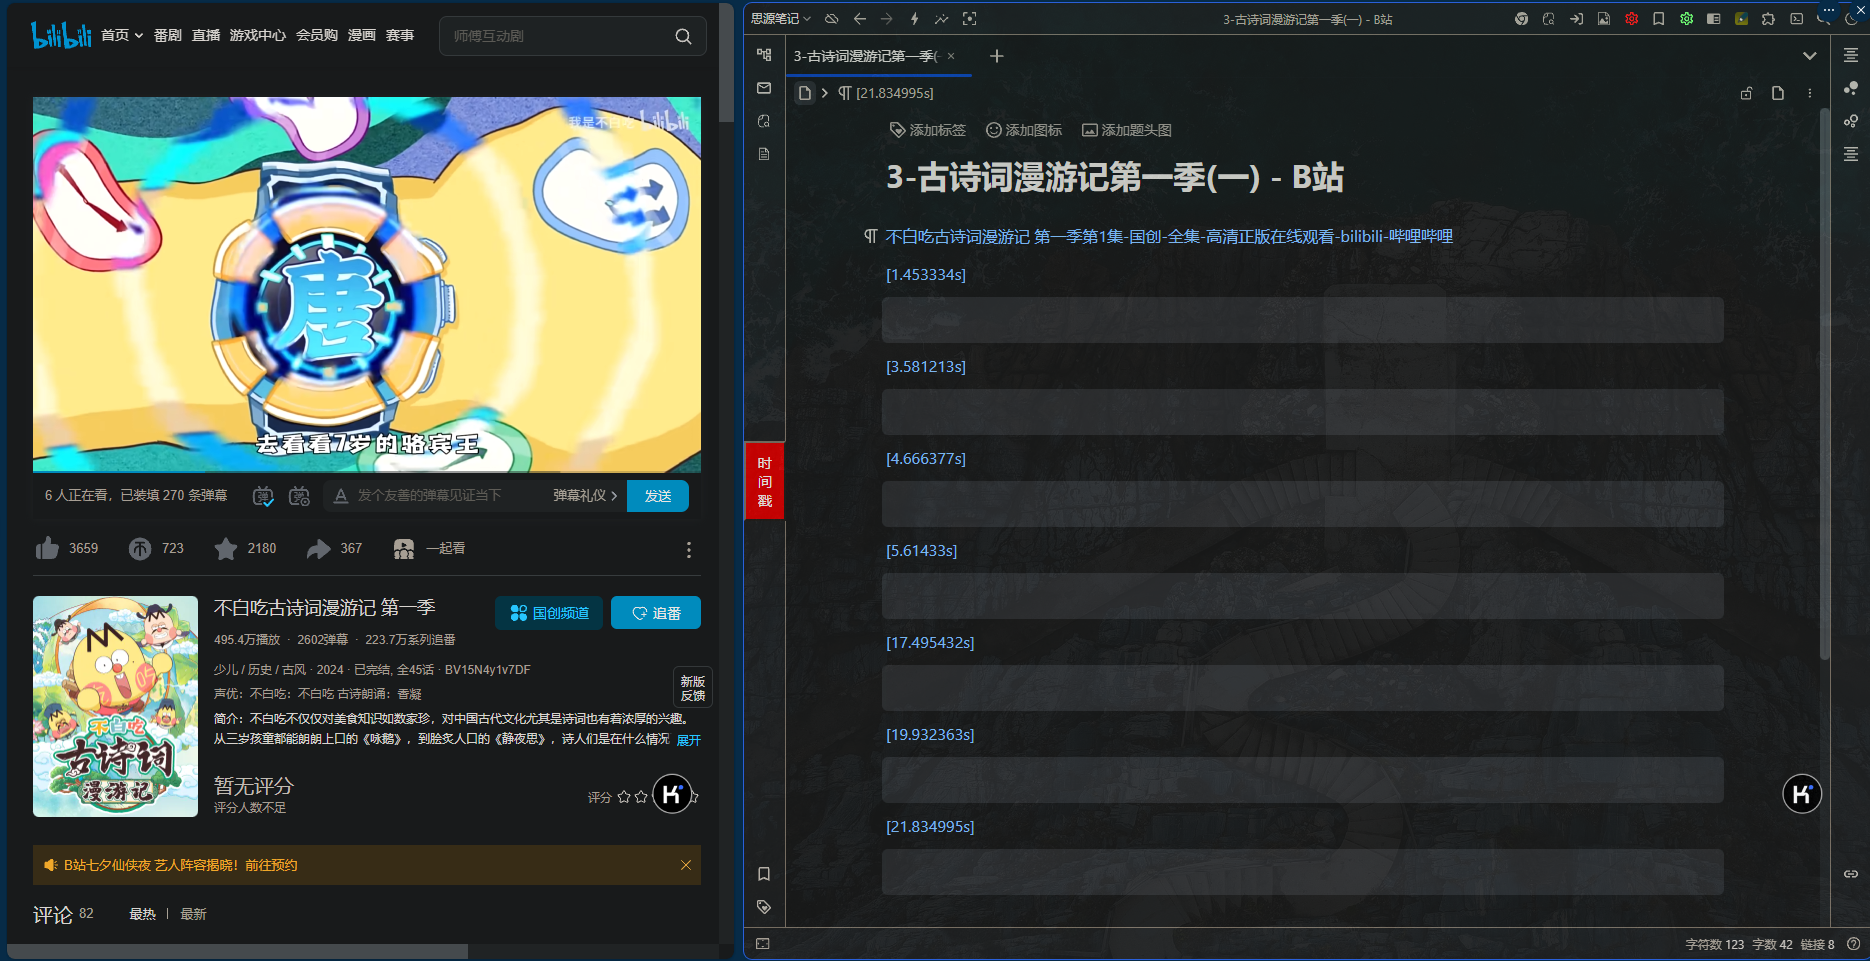Open the 思源笔记 workspace dropdown
Screen dimensions: 1870x961
click(781, 19)
